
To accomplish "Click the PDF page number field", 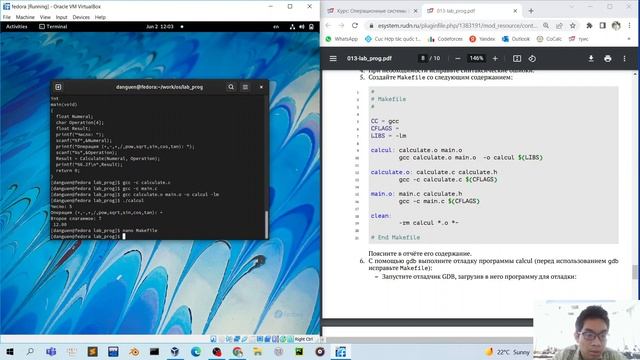I will tap(423, 58).
